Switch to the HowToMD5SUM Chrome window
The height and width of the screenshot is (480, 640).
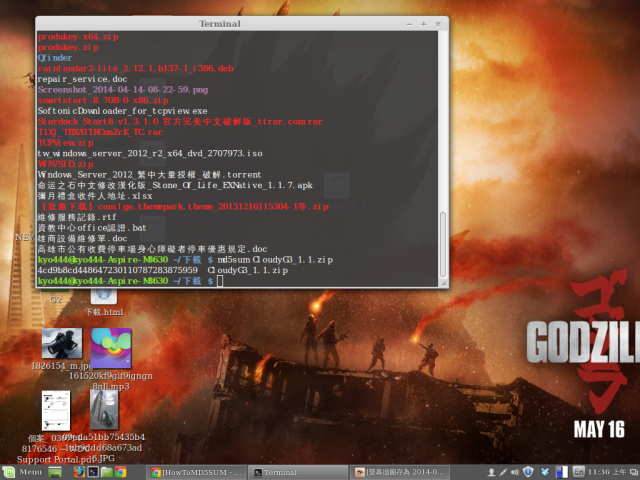click(197, 472)
